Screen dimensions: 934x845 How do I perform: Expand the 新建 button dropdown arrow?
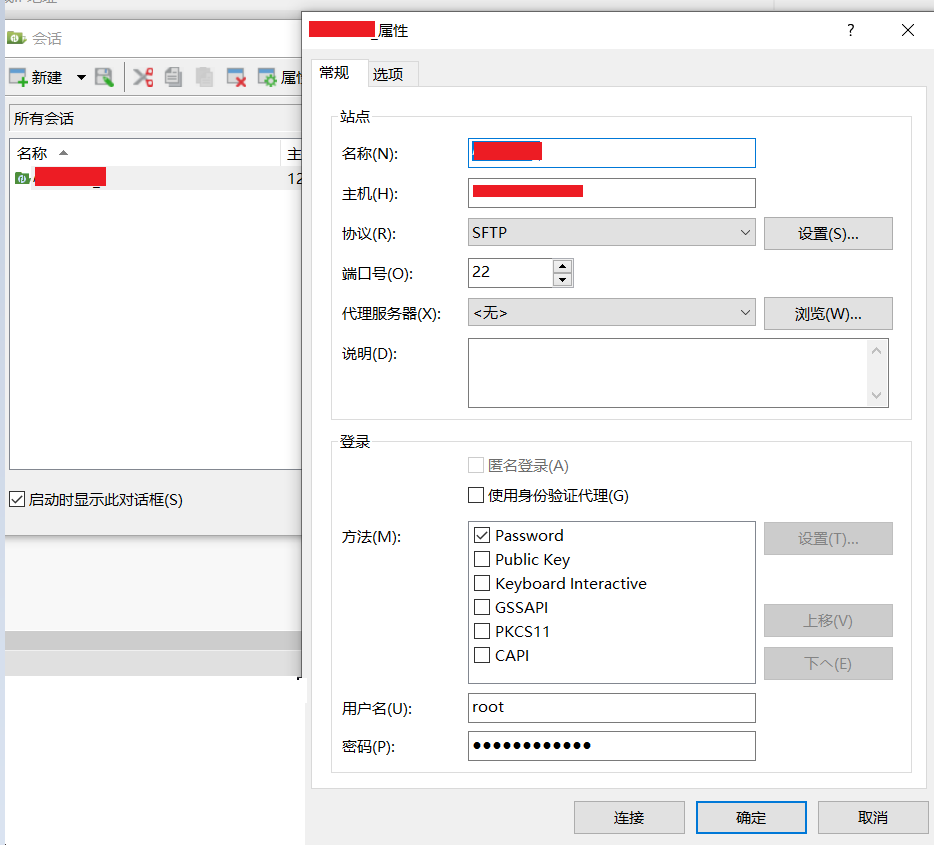point(80,77)
